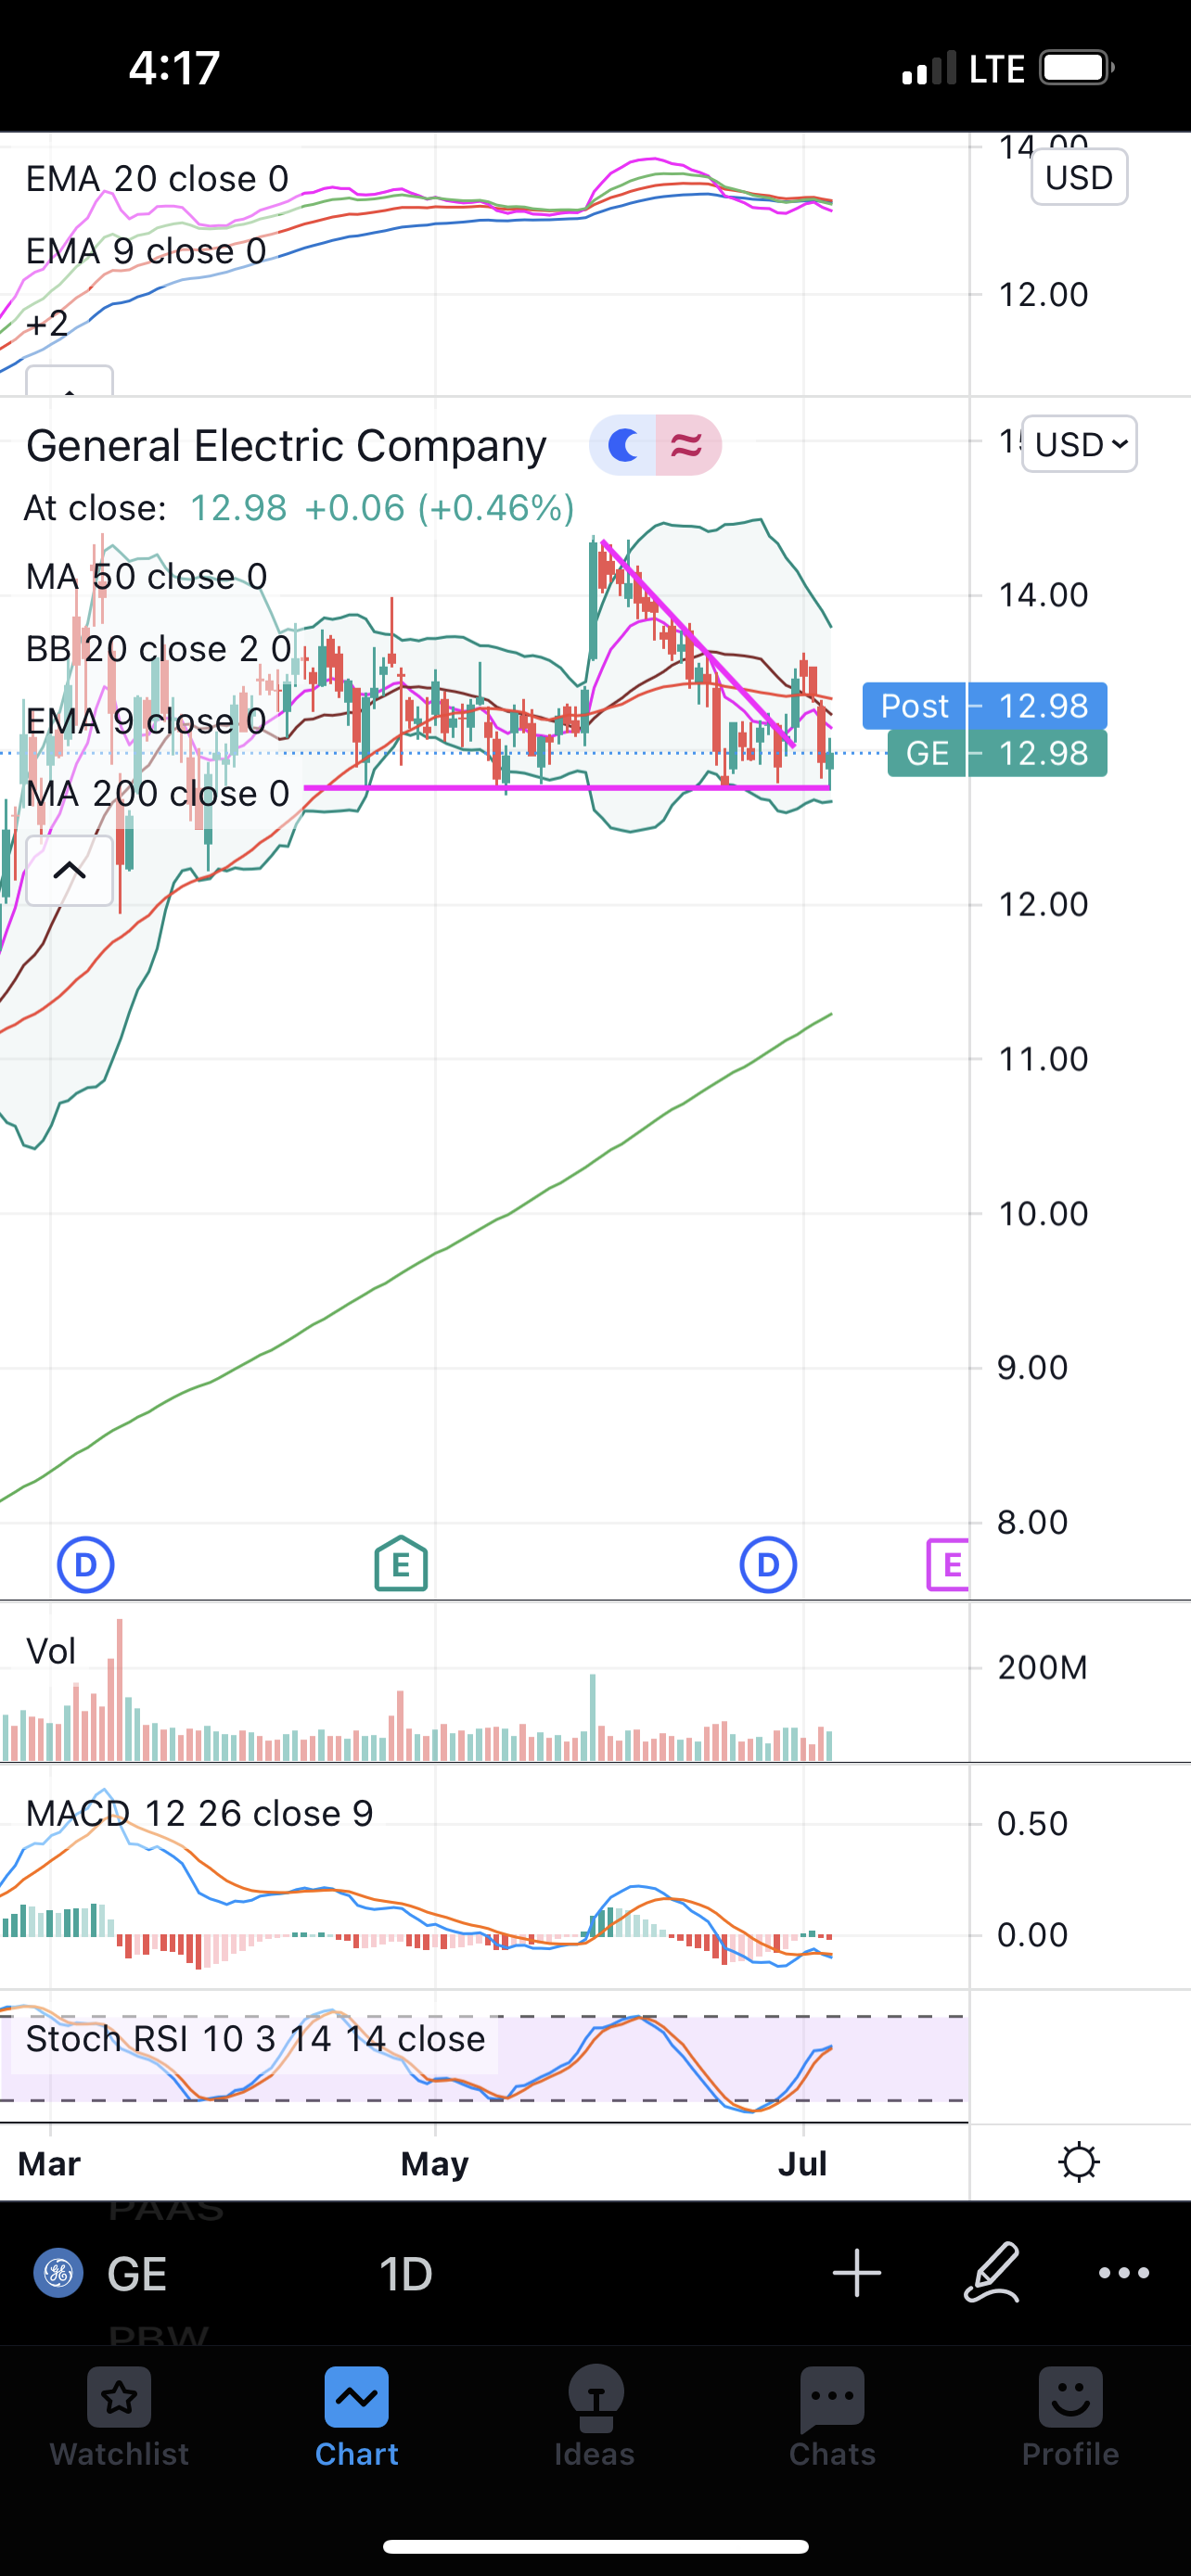Tap the plus icon to add indicator
The image size is (1191, 2576).
coord(857,2273)
